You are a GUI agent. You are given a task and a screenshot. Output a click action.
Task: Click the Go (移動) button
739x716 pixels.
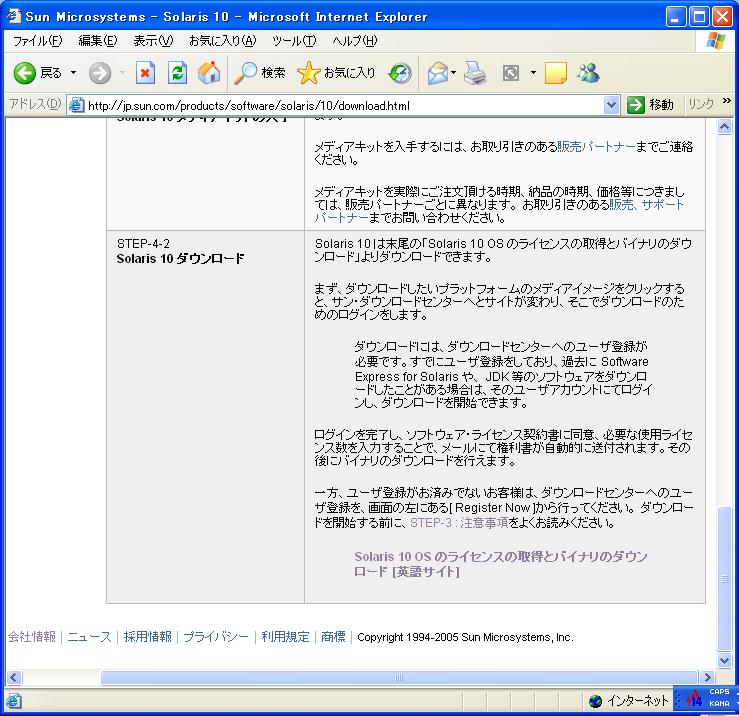[650, 105]
